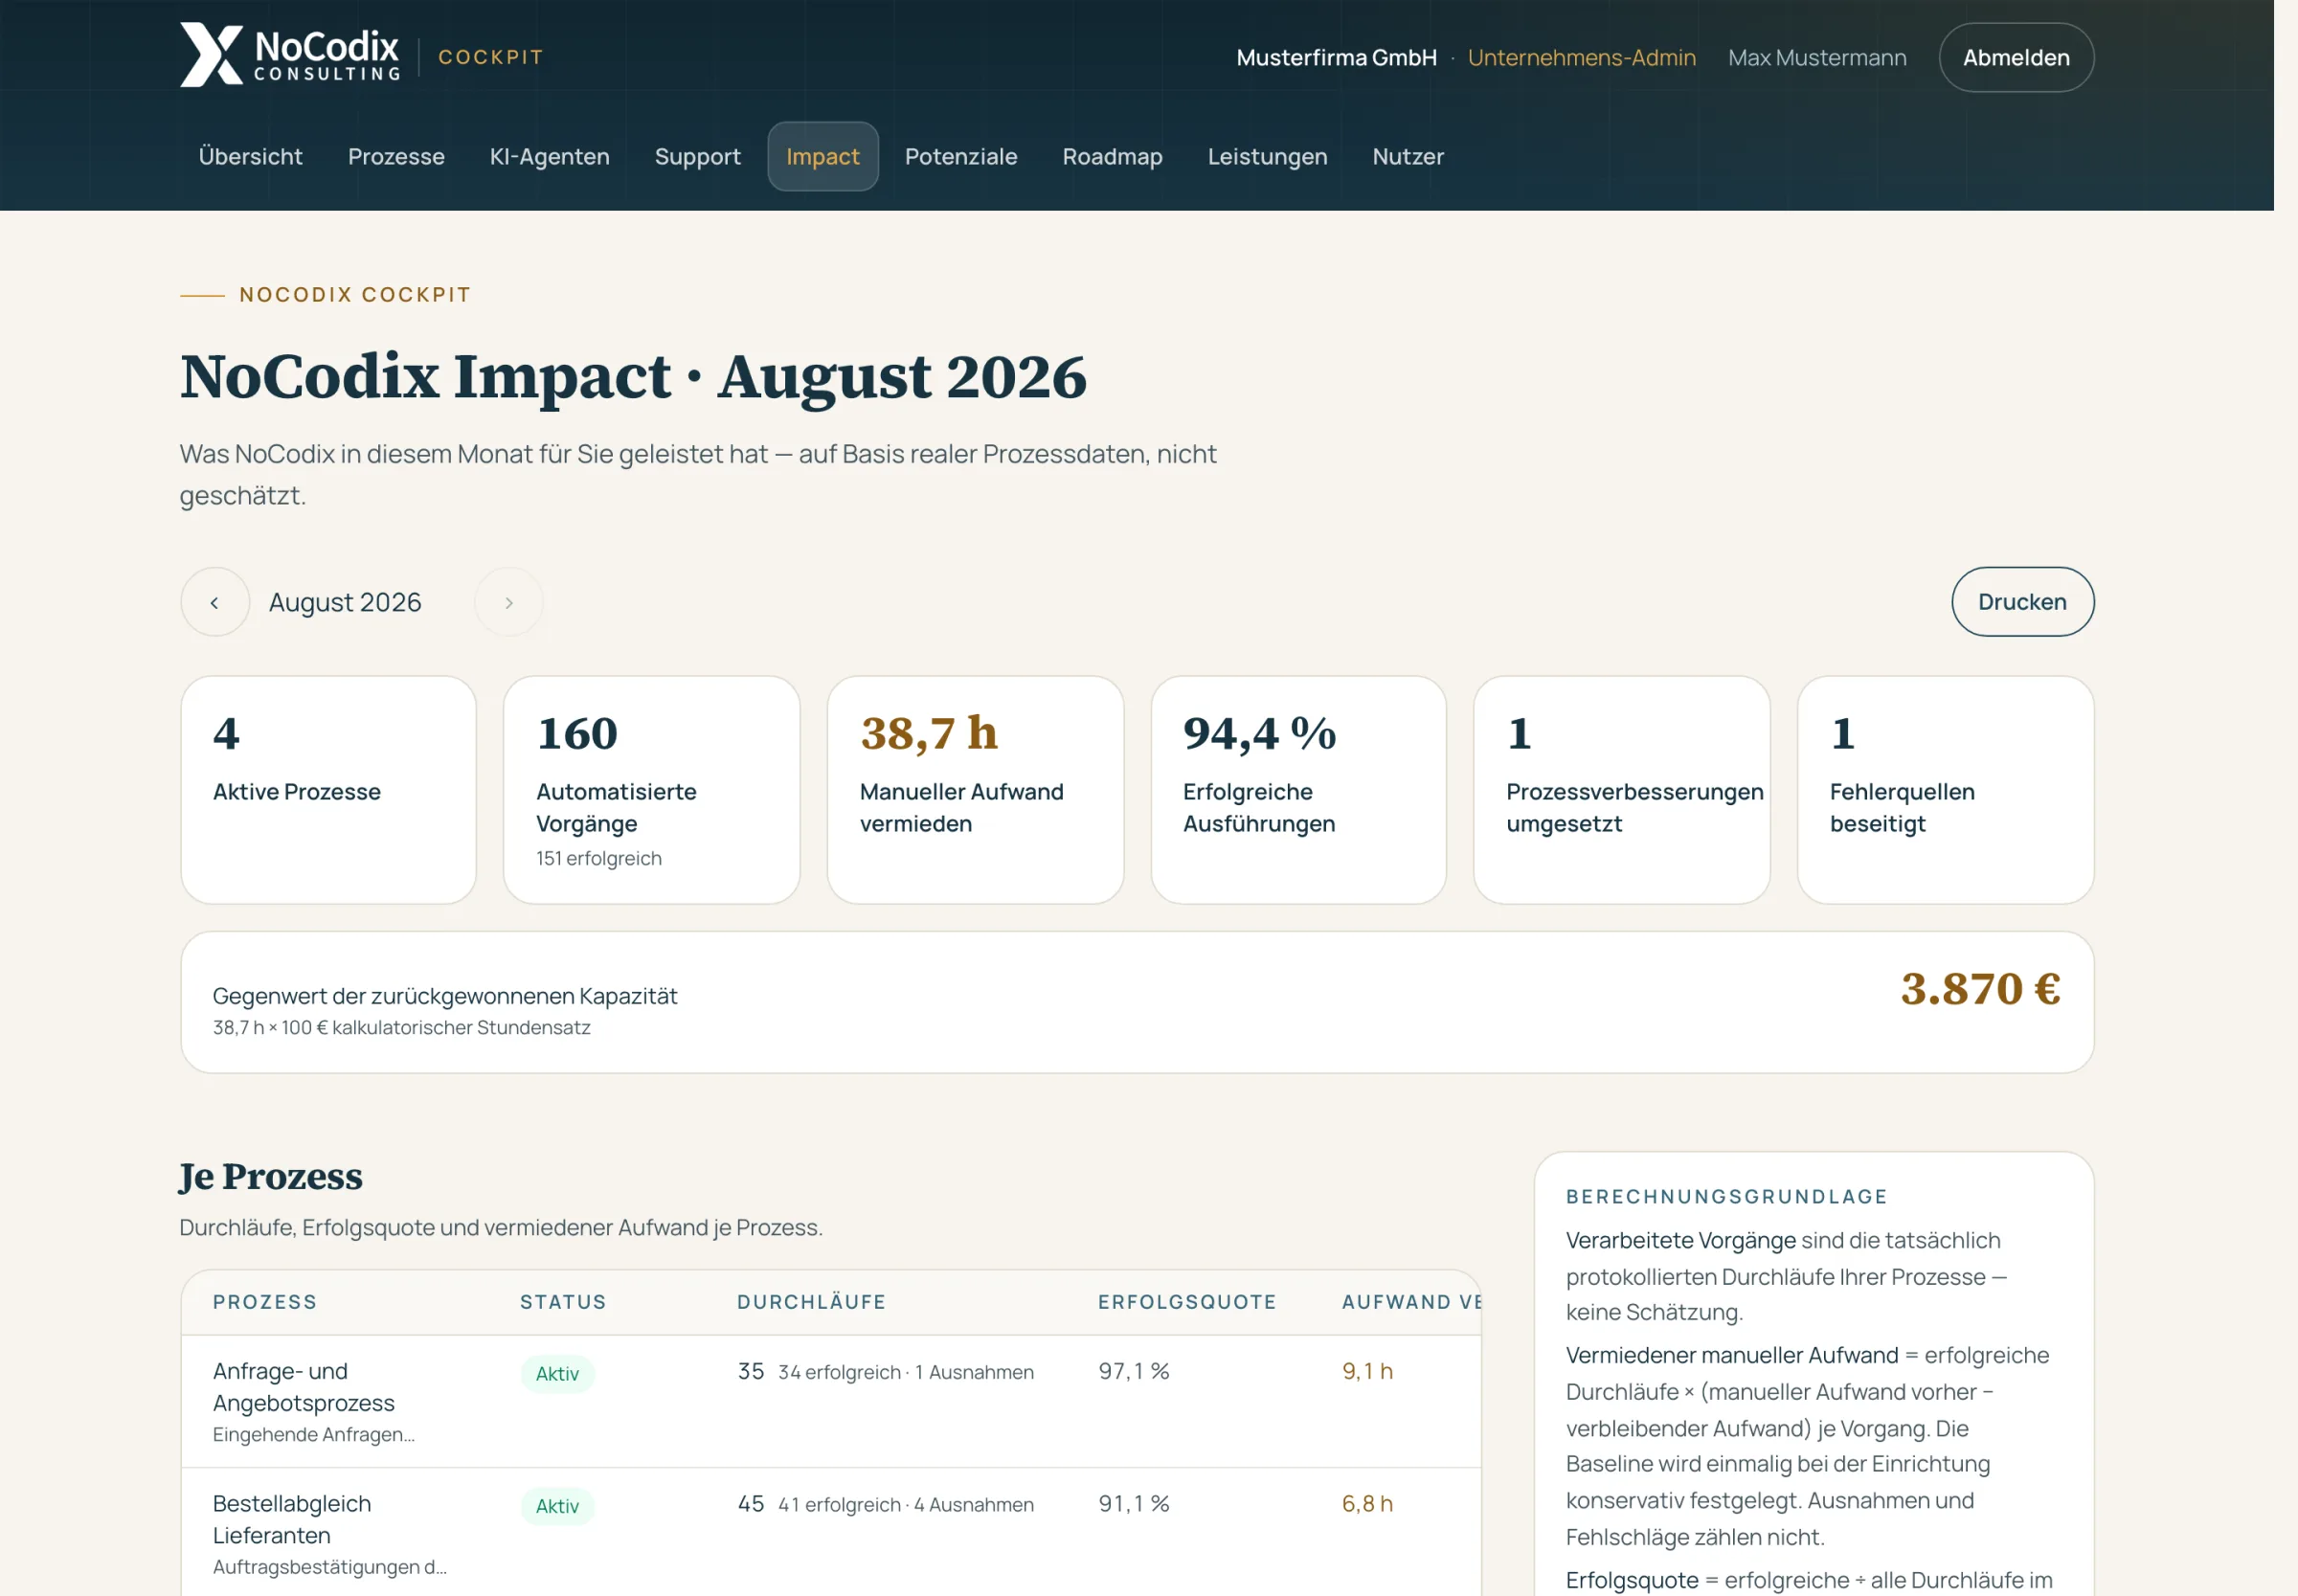Click the Drucken button
This screenshot has width=2298, height=1596.
2022,602
